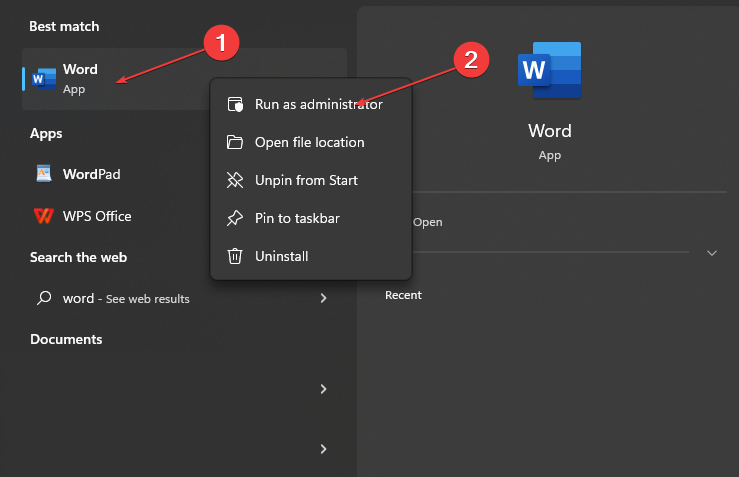Screen dimensions: 739x477
Task: Click the unpin icon beside Unpin from Start
Action: coord(235,180)
